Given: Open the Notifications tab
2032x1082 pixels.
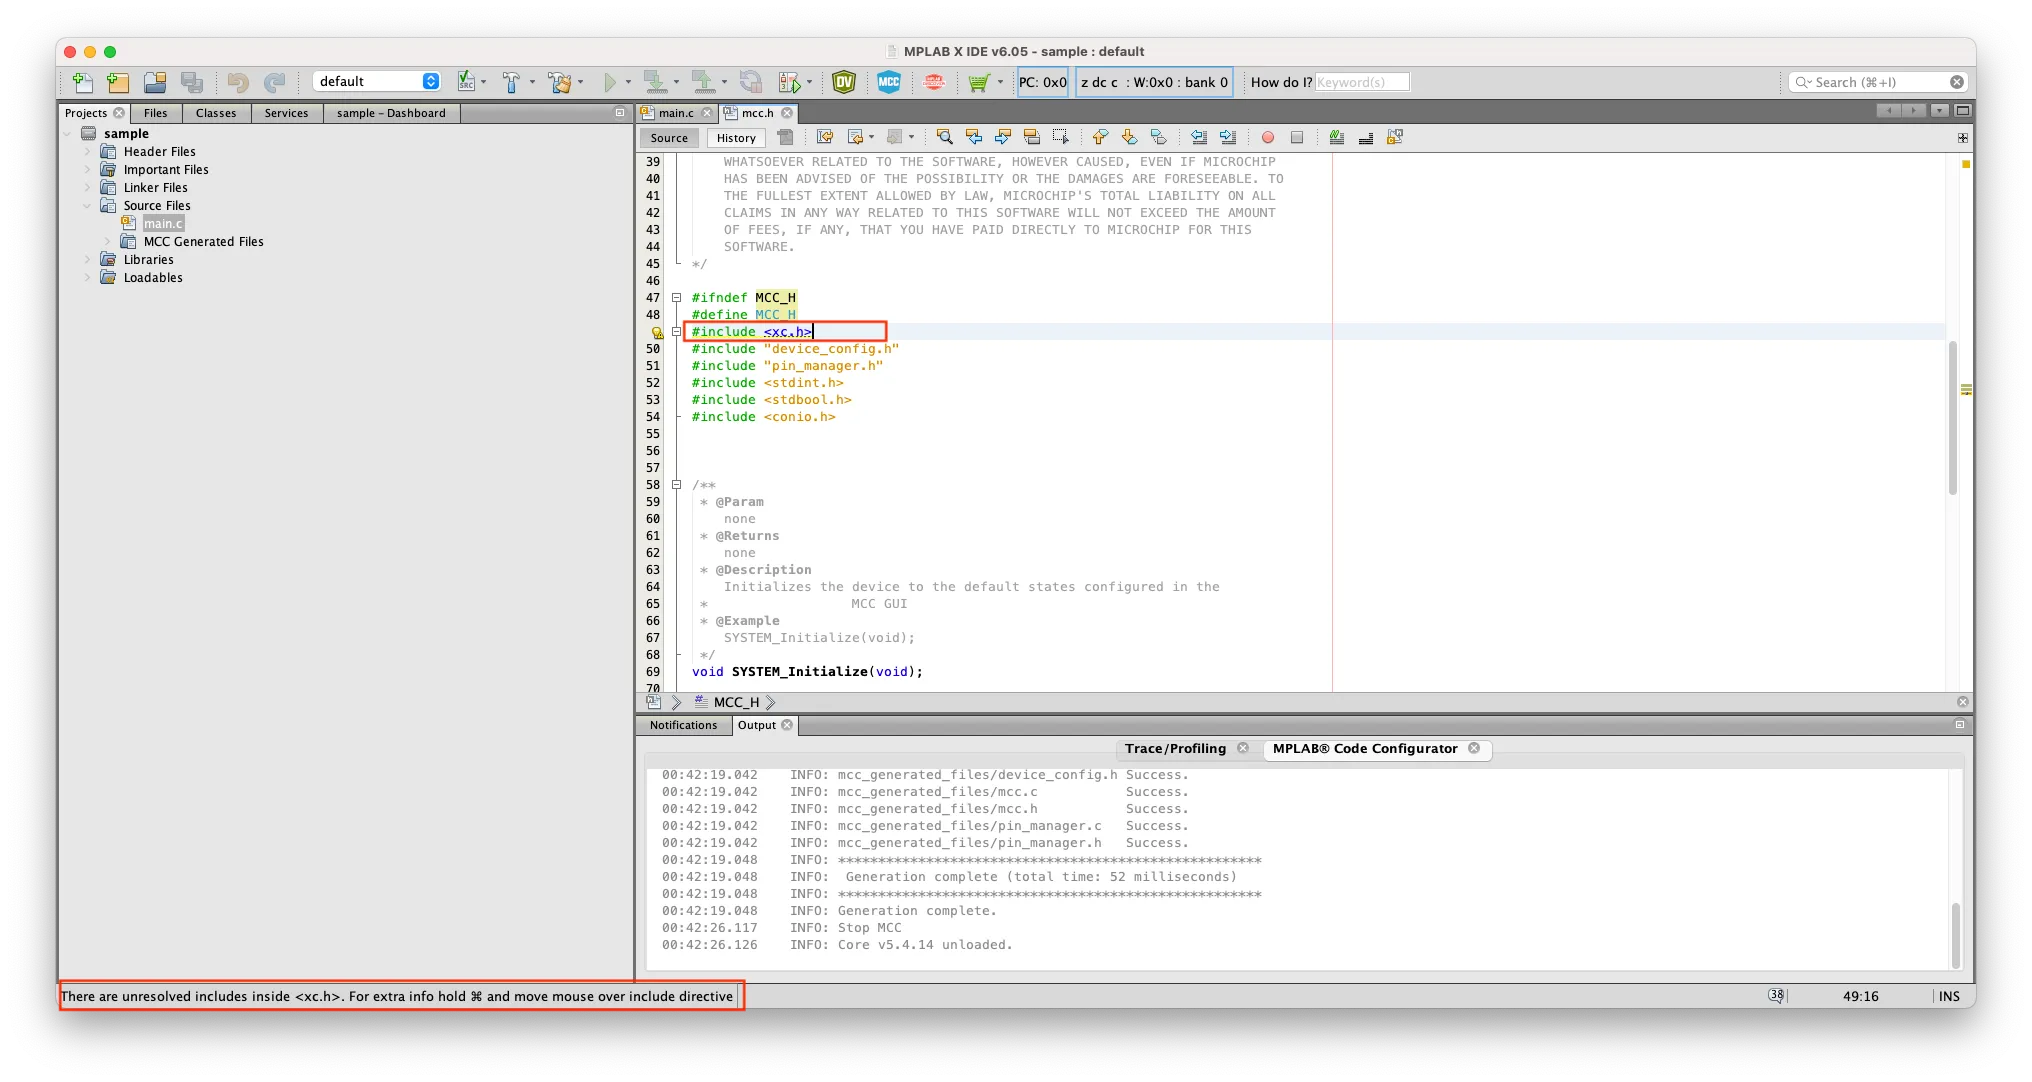Looking at the screenshot, I should coord(683,725).
